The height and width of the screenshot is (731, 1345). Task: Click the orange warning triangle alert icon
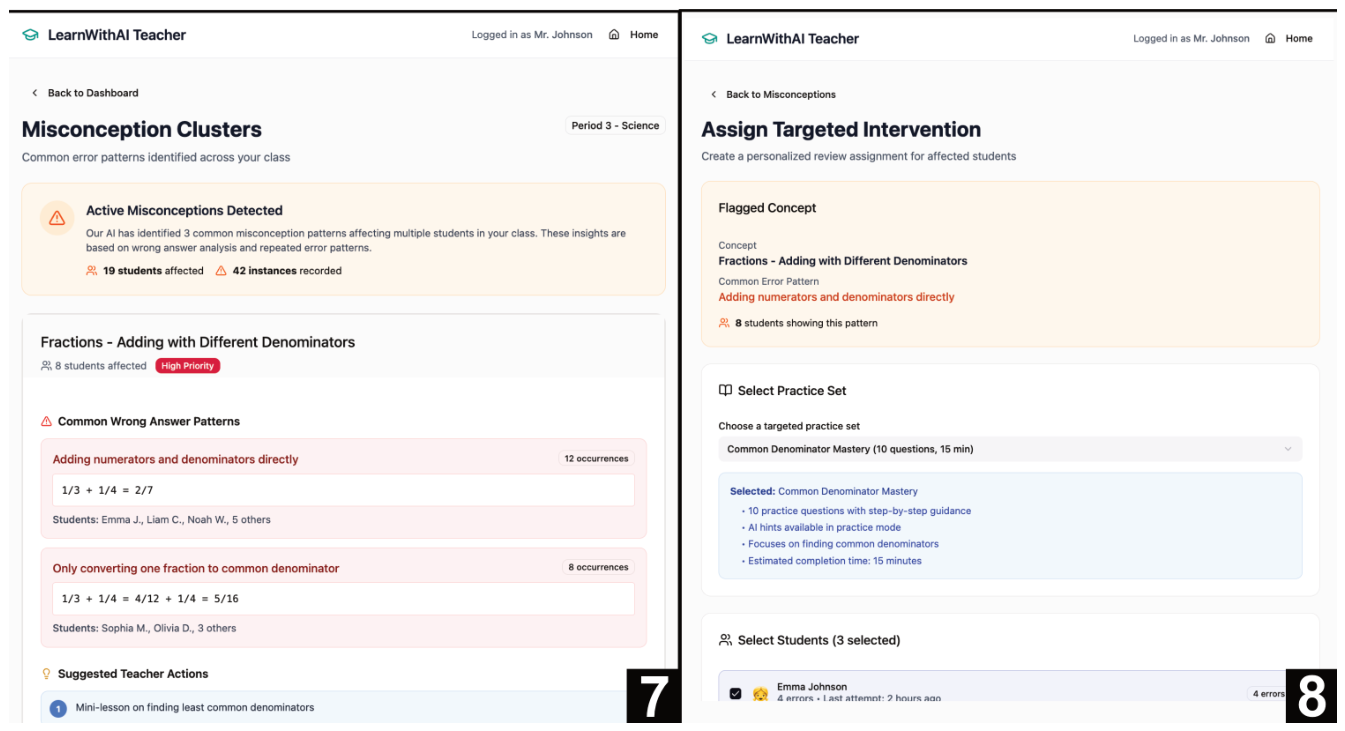57,218
